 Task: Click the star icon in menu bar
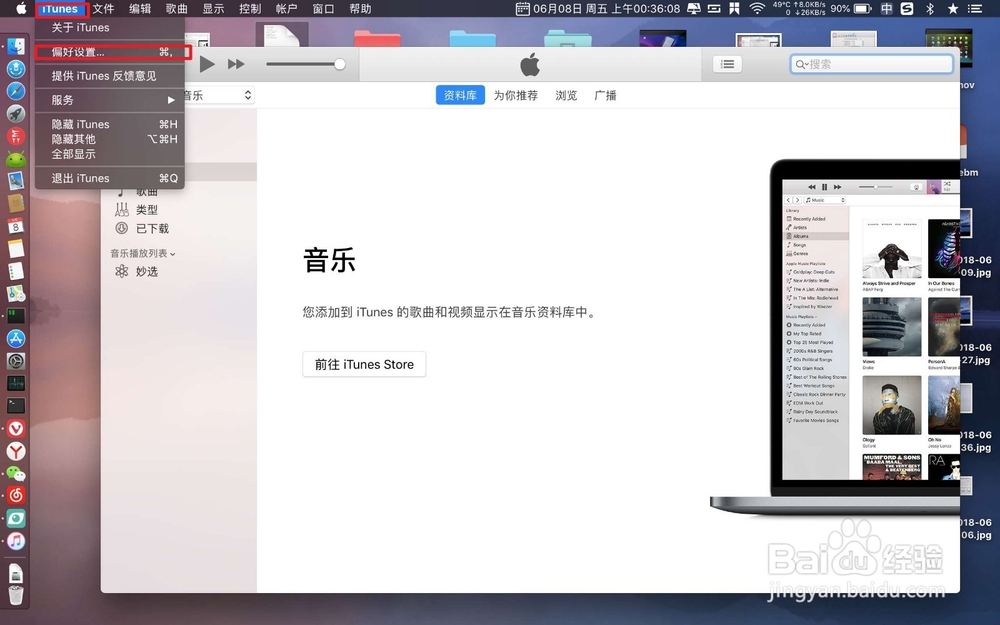click(x=953, y=8)
